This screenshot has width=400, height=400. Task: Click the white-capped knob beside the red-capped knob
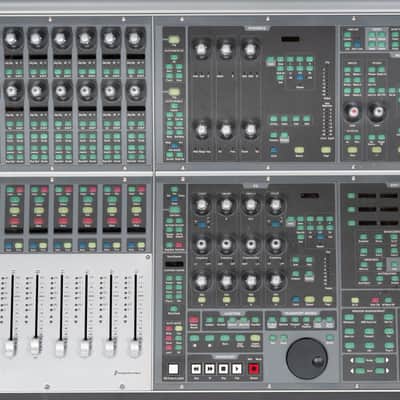pyautogui.click(x=377, y=112)
